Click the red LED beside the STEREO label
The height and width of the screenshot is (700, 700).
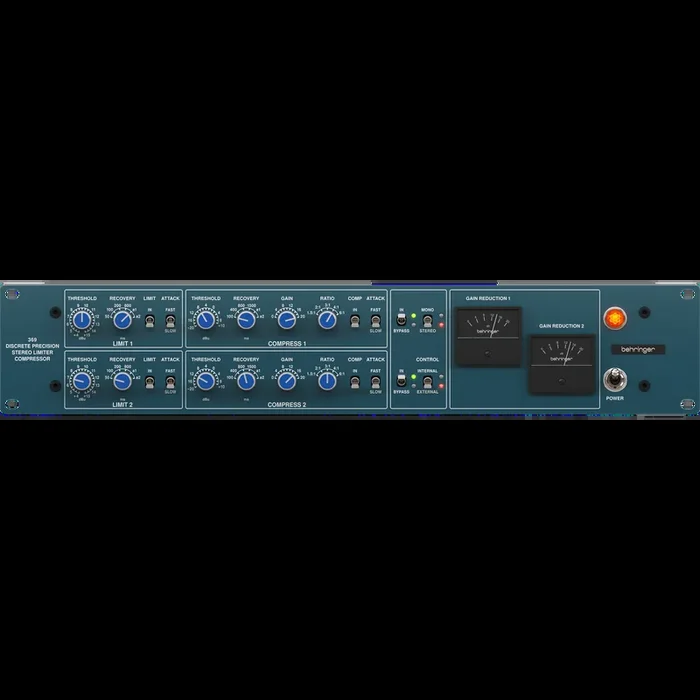(x=441, y=325)
